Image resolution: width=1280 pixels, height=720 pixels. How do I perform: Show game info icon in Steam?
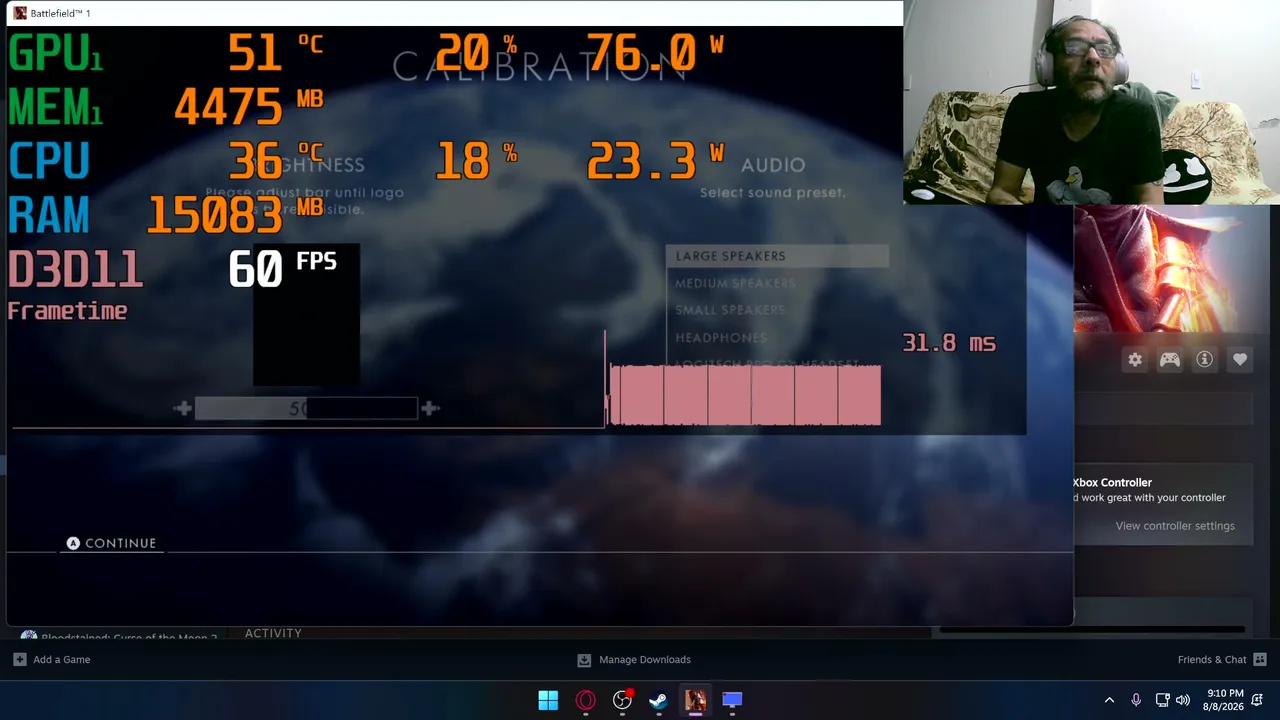tap(1205, 360)
